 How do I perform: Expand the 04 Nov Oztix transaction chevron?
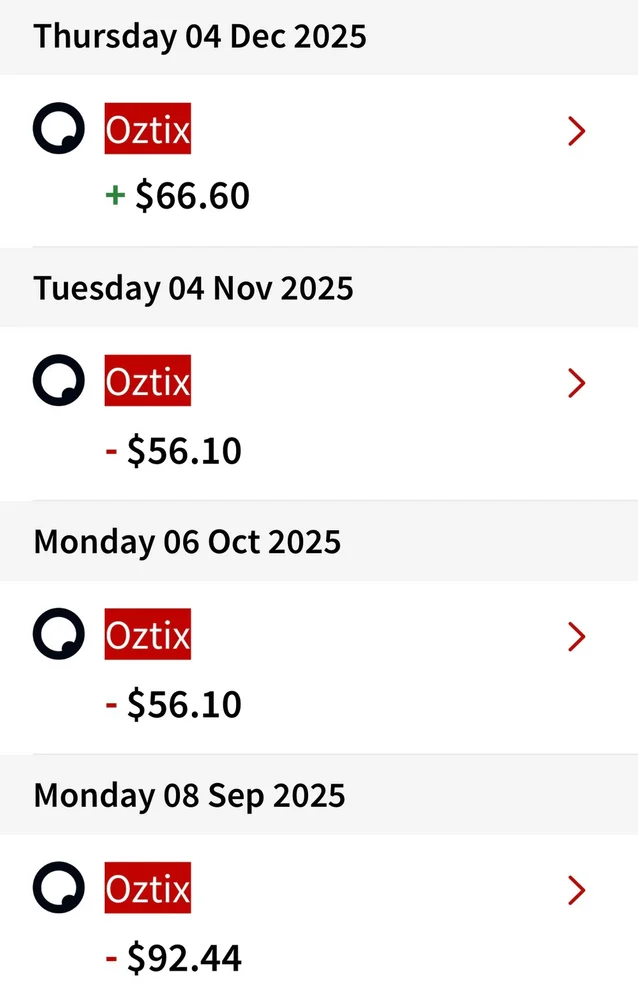(x=576, y=383)
